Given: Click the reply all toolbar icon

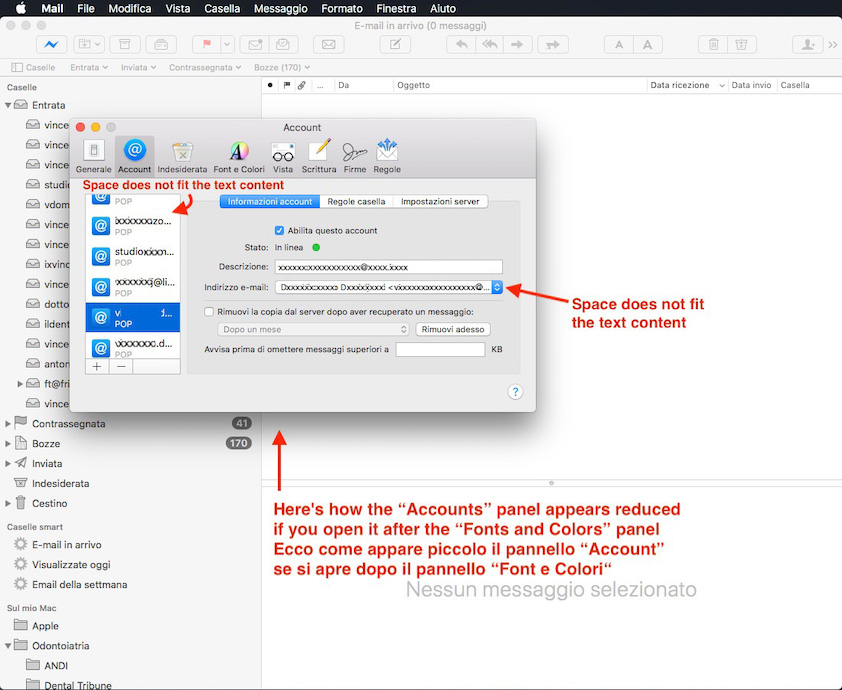Looking at the screenshot, I should [x=490, y=45].
